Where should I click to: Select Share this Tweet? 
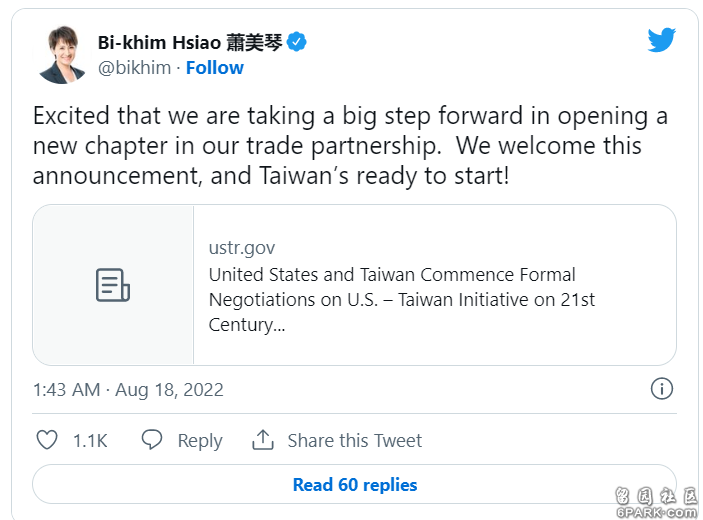355,441
